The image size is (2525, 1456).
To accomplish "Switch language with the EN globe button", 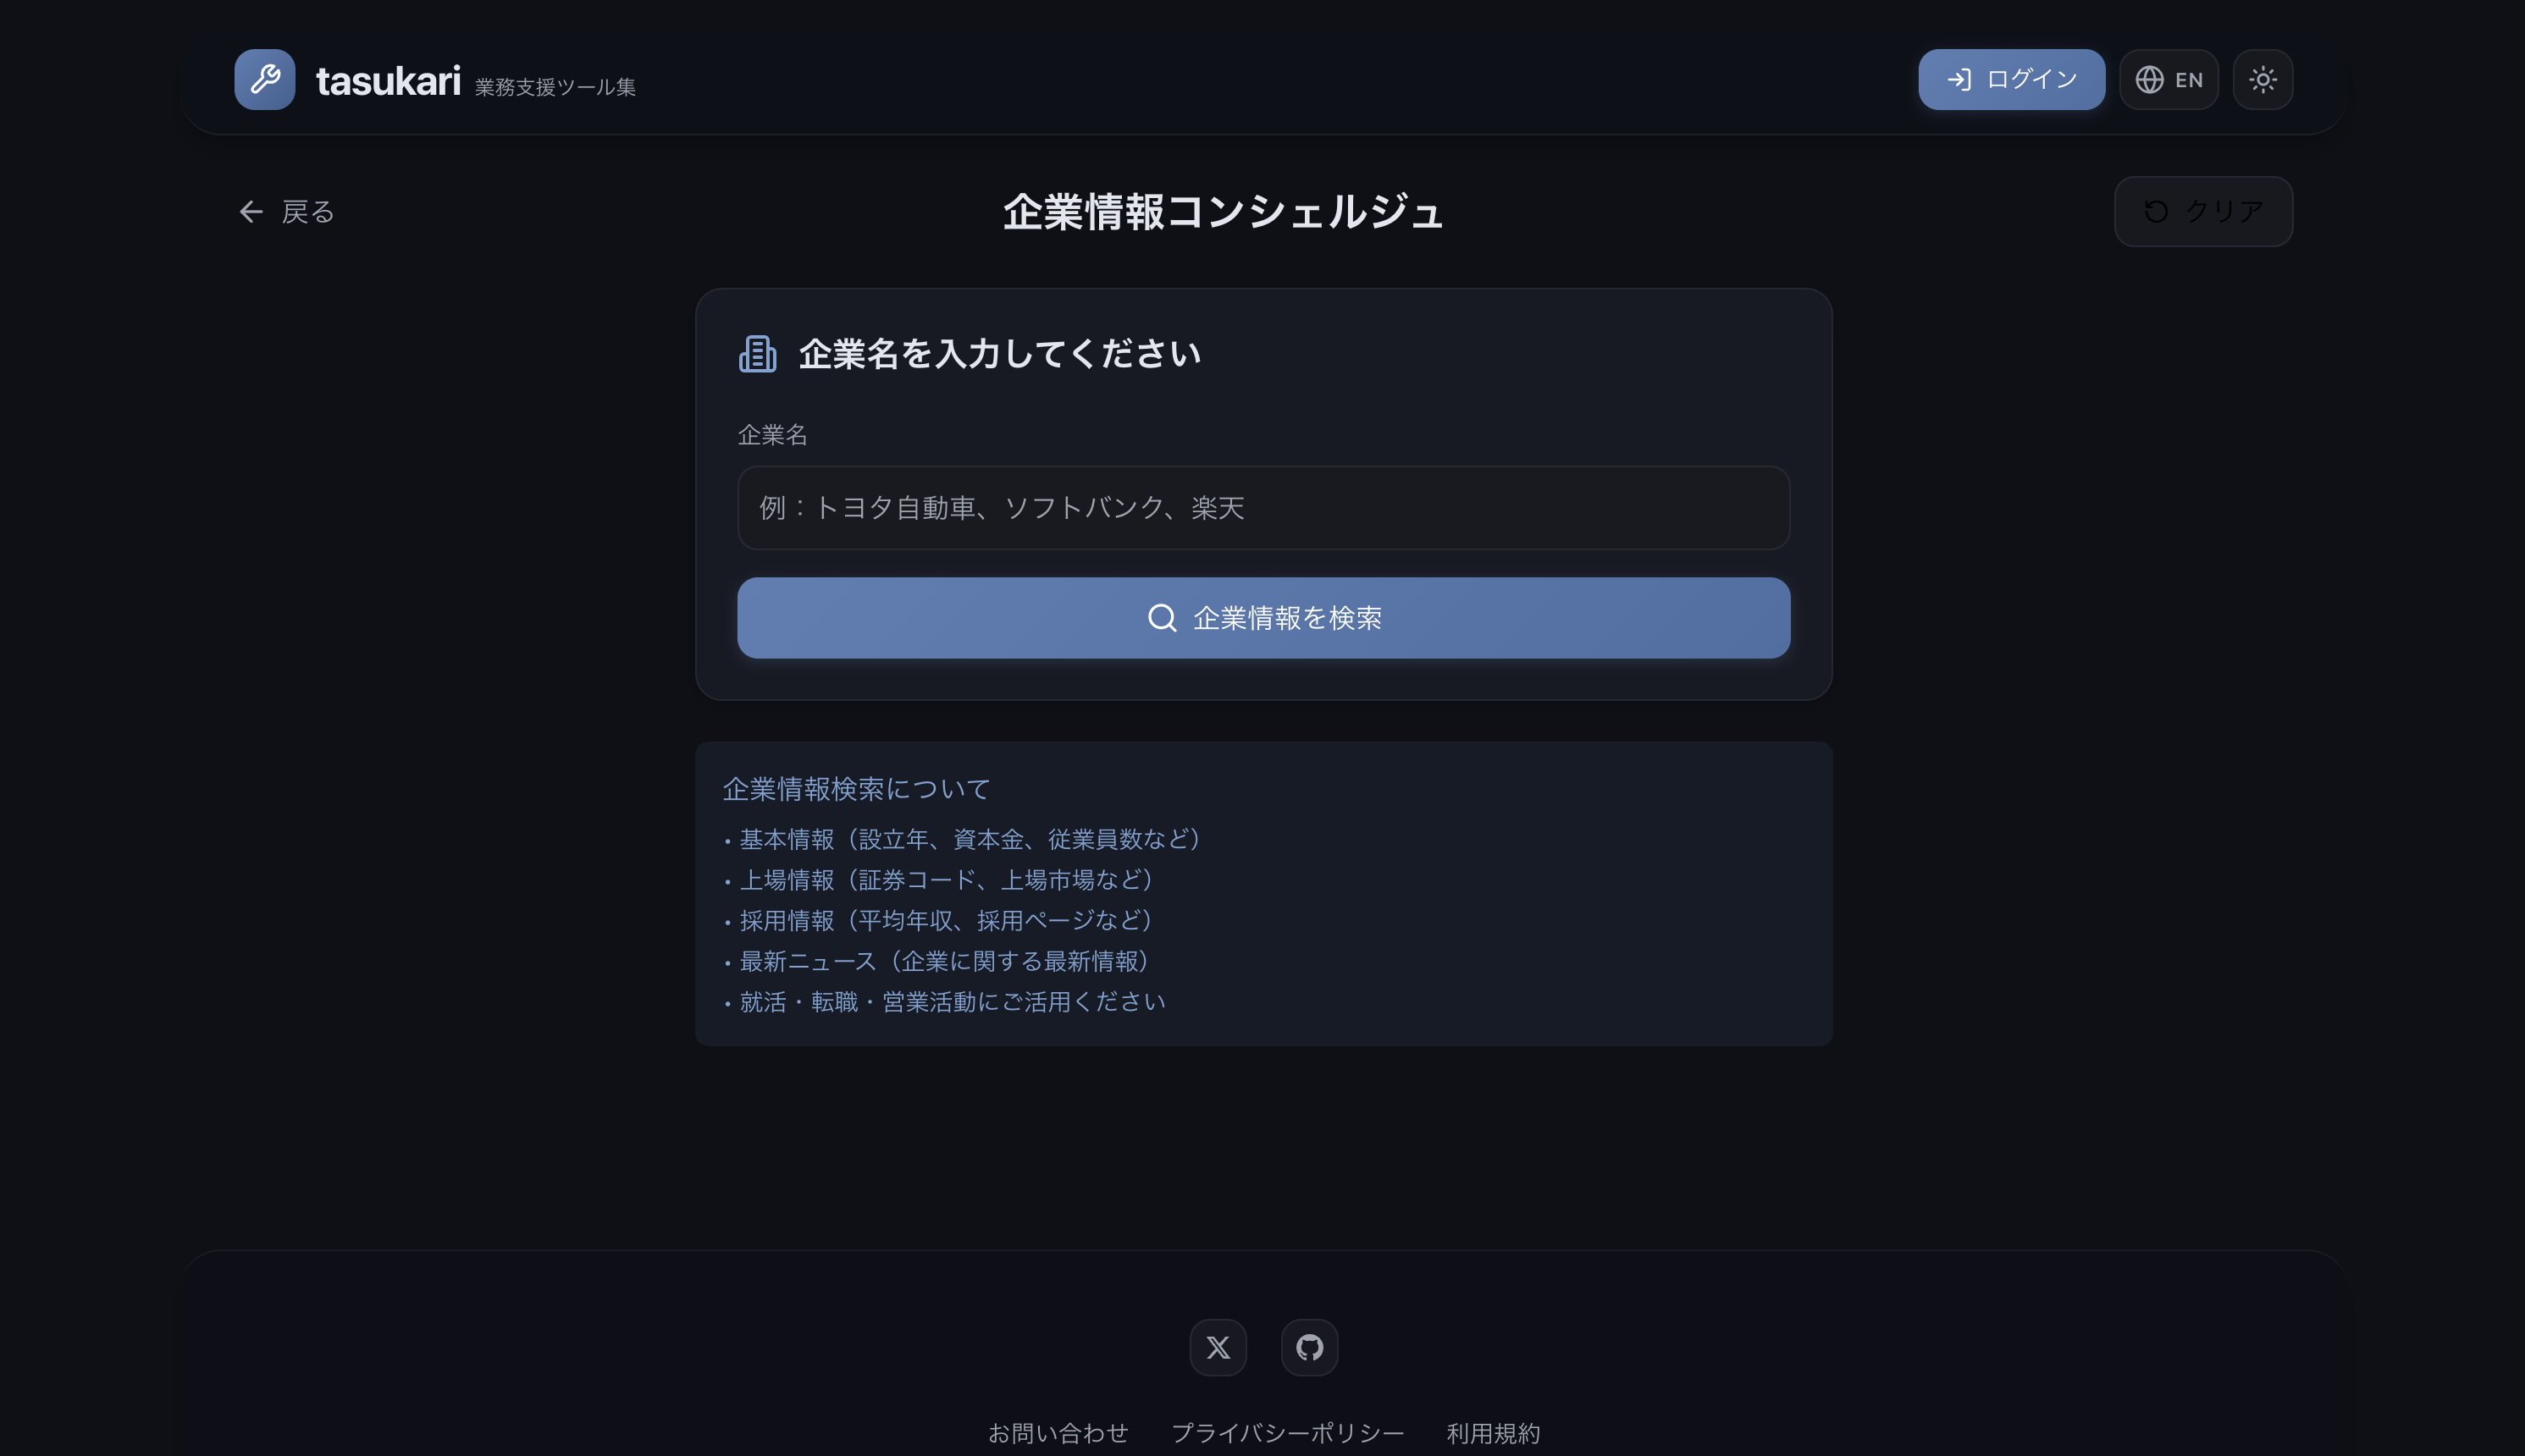I will point(2168,80).
